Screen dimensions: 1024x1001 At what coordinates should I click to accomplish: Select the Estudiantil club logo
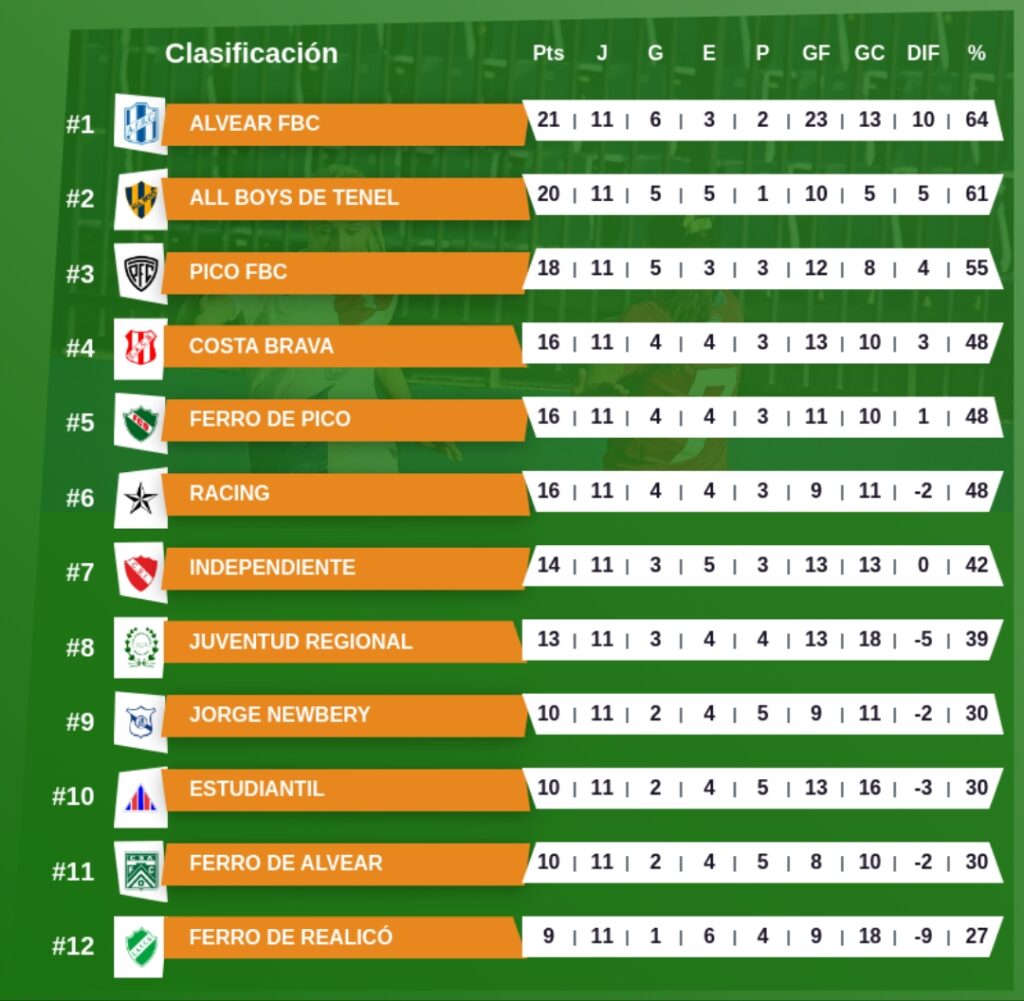tap(140, 793)
